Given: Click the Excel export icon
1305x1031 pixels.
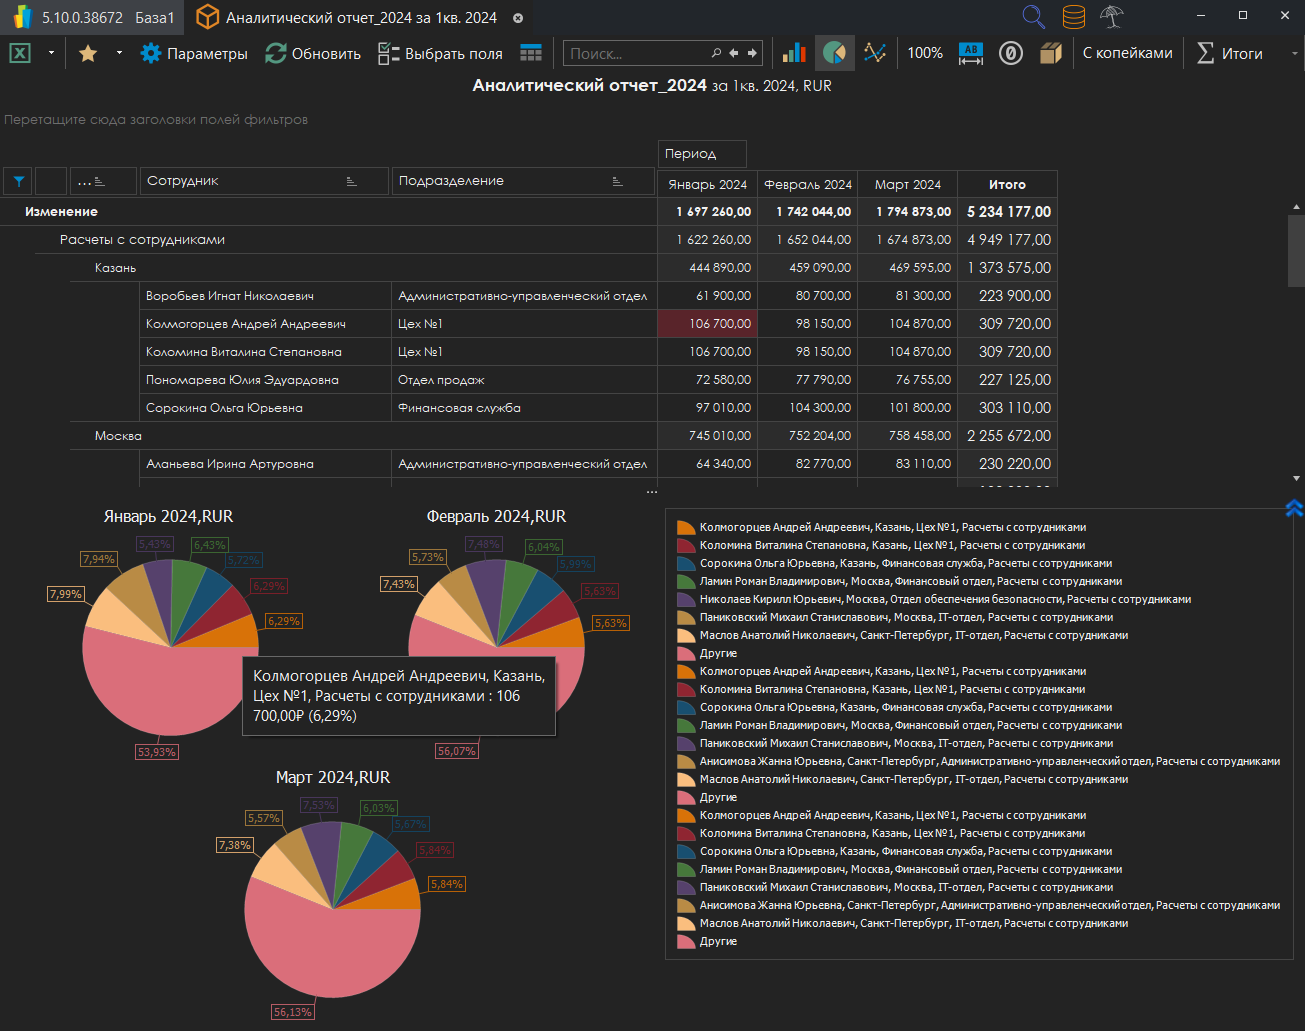Looking at the screenshot, I should [20, 53].
